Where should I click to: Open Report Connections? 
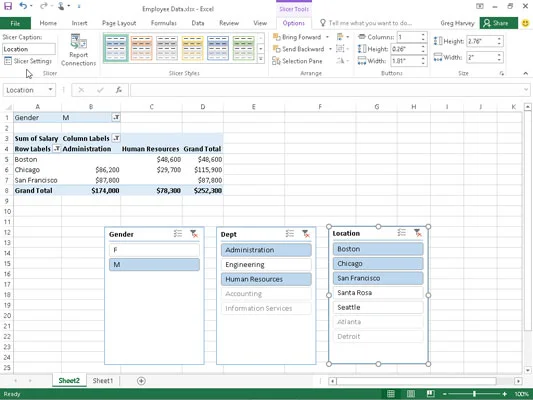pos(79,50)
